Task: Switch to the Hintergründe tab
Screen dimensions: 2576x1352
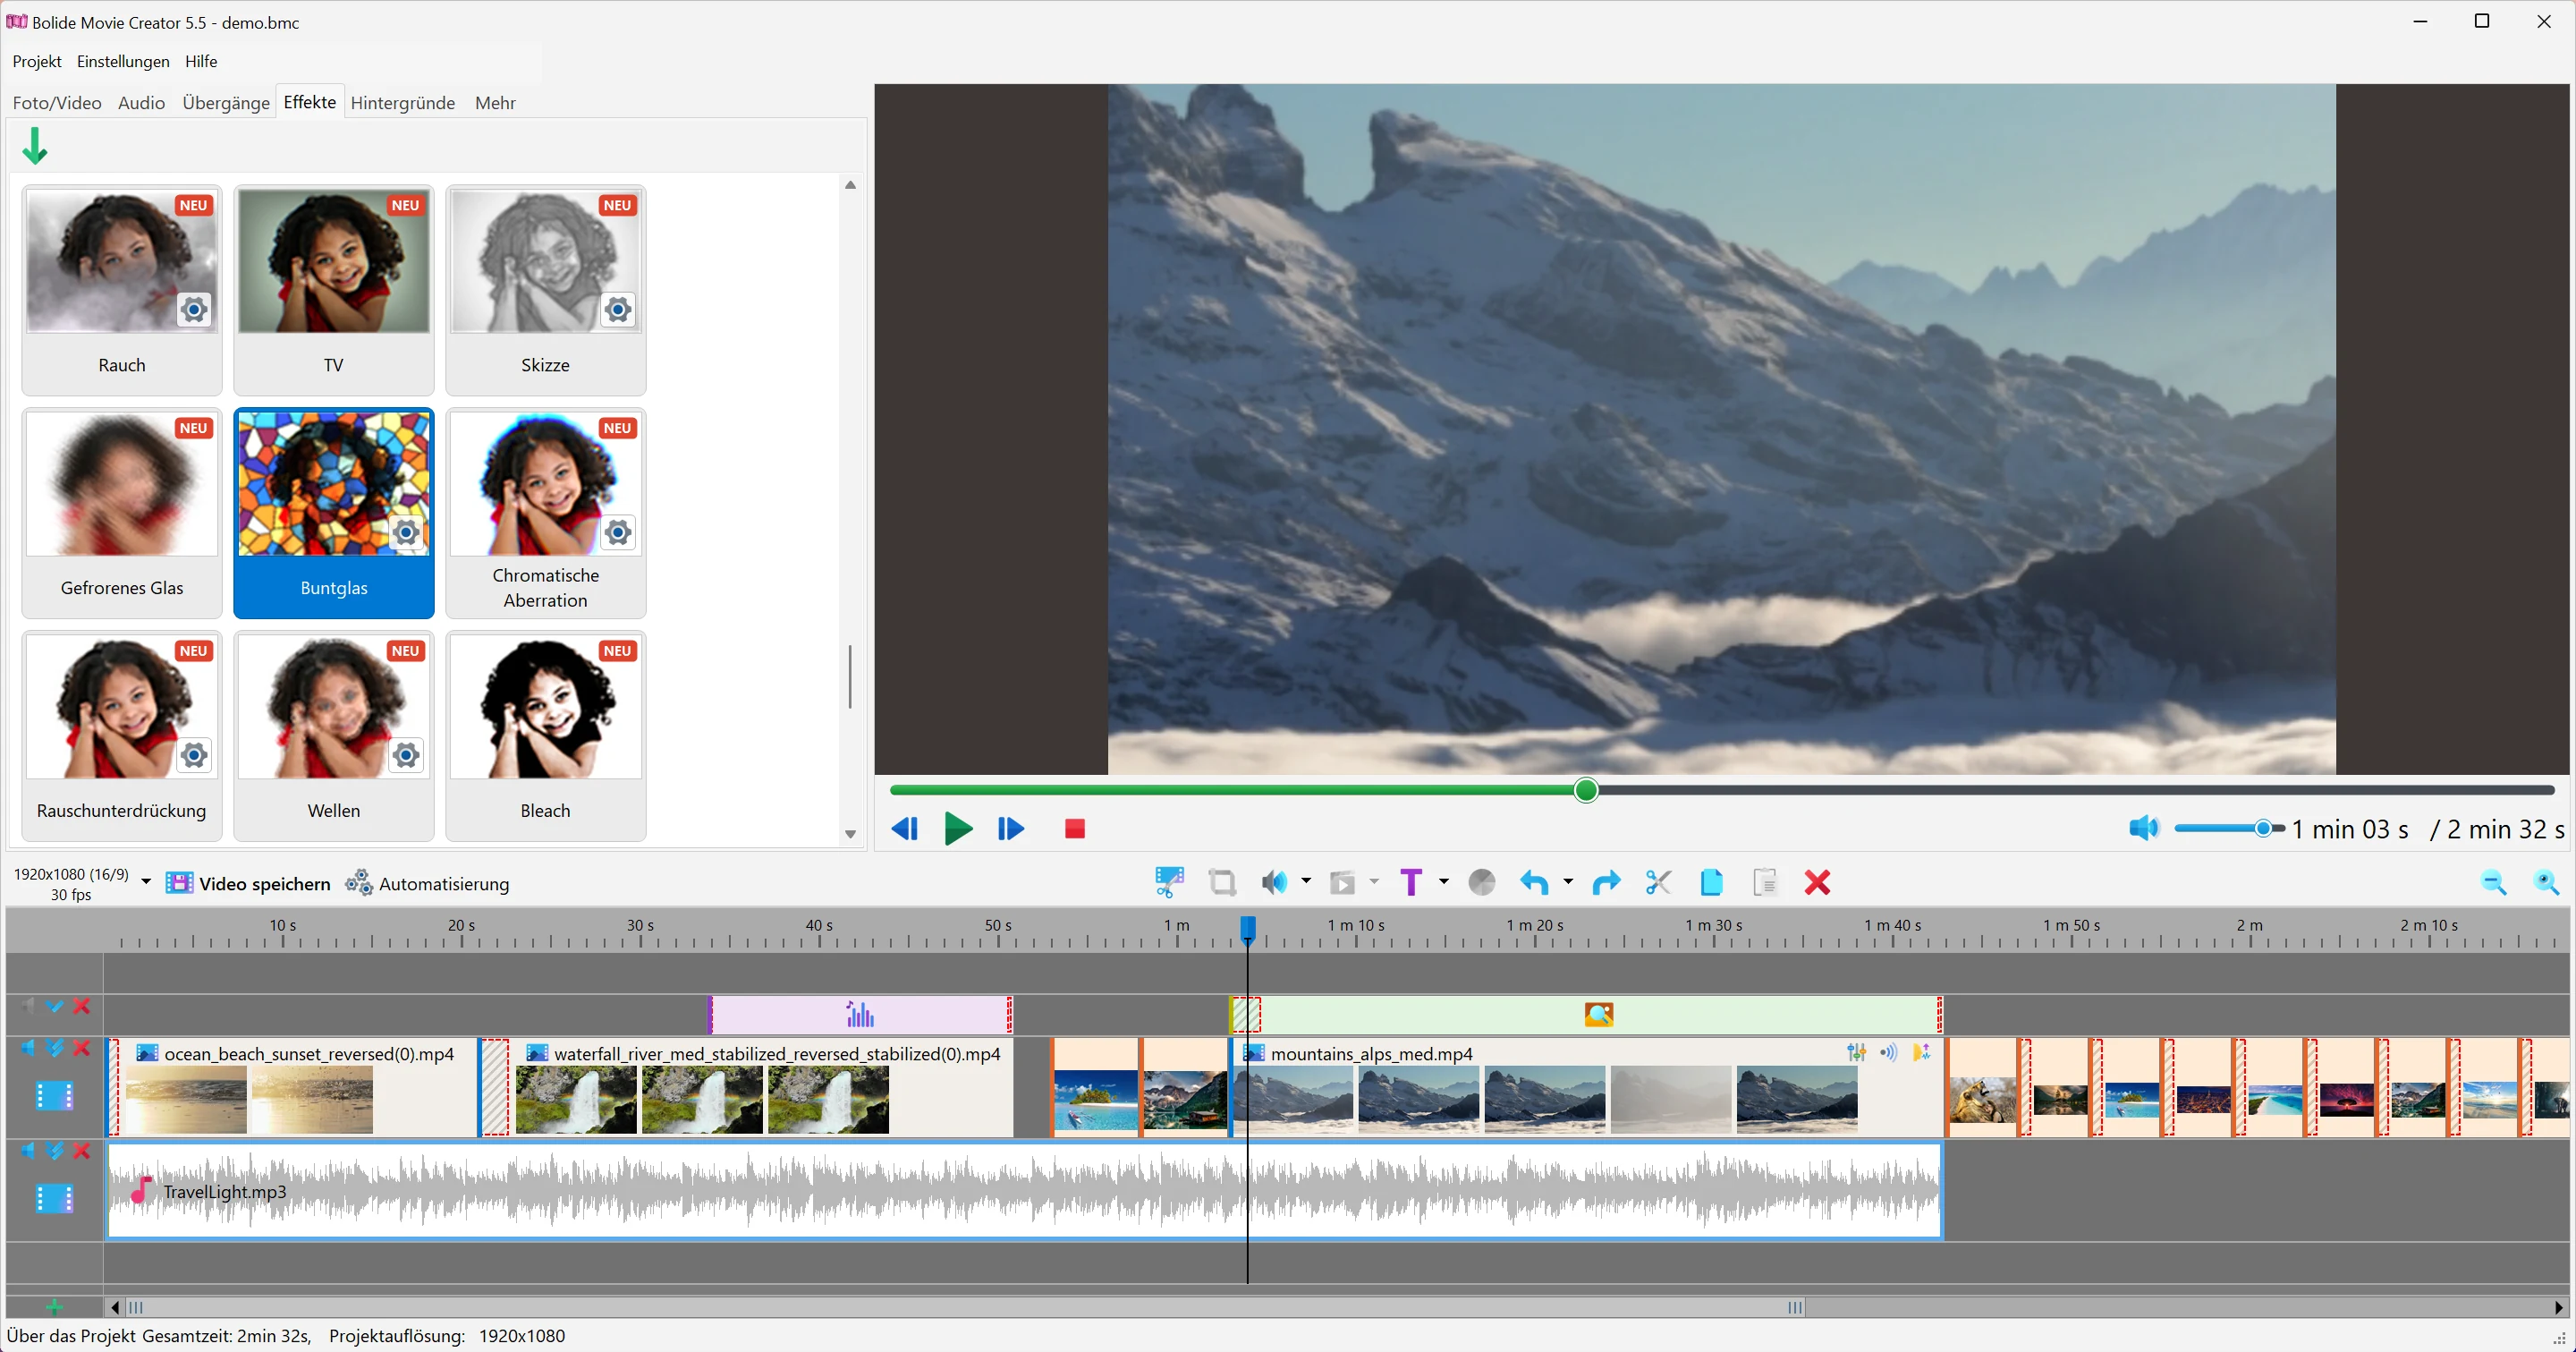Action: click(x=403, y=103)
